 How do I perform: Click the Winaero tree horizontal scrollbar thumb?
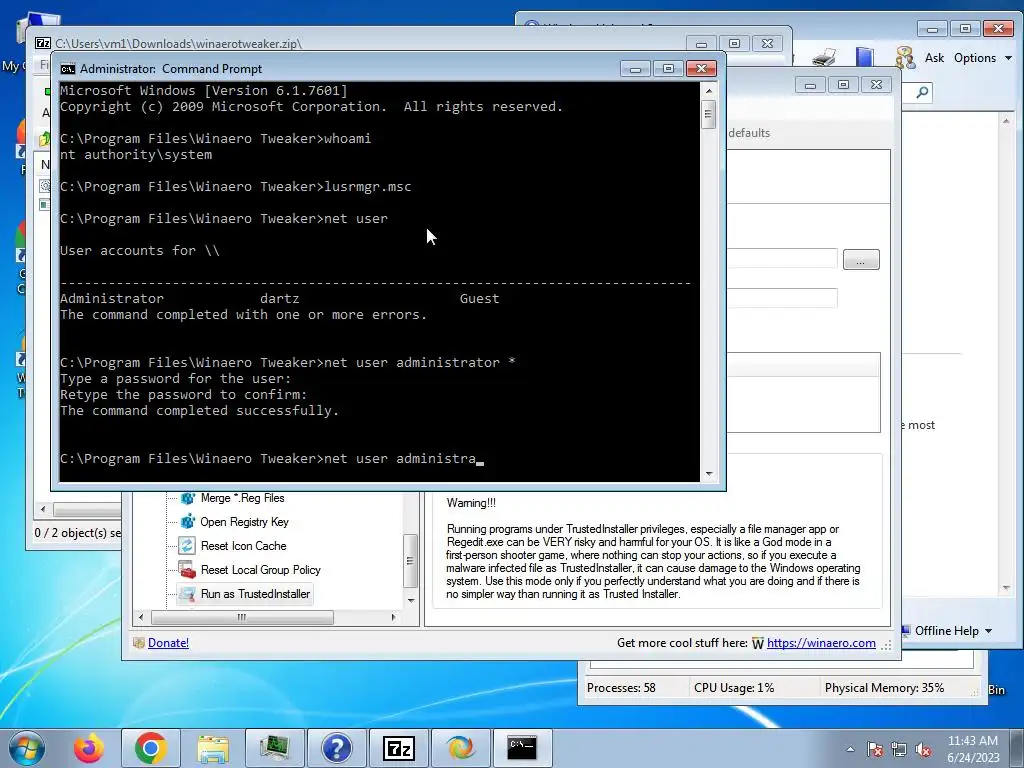242,617
